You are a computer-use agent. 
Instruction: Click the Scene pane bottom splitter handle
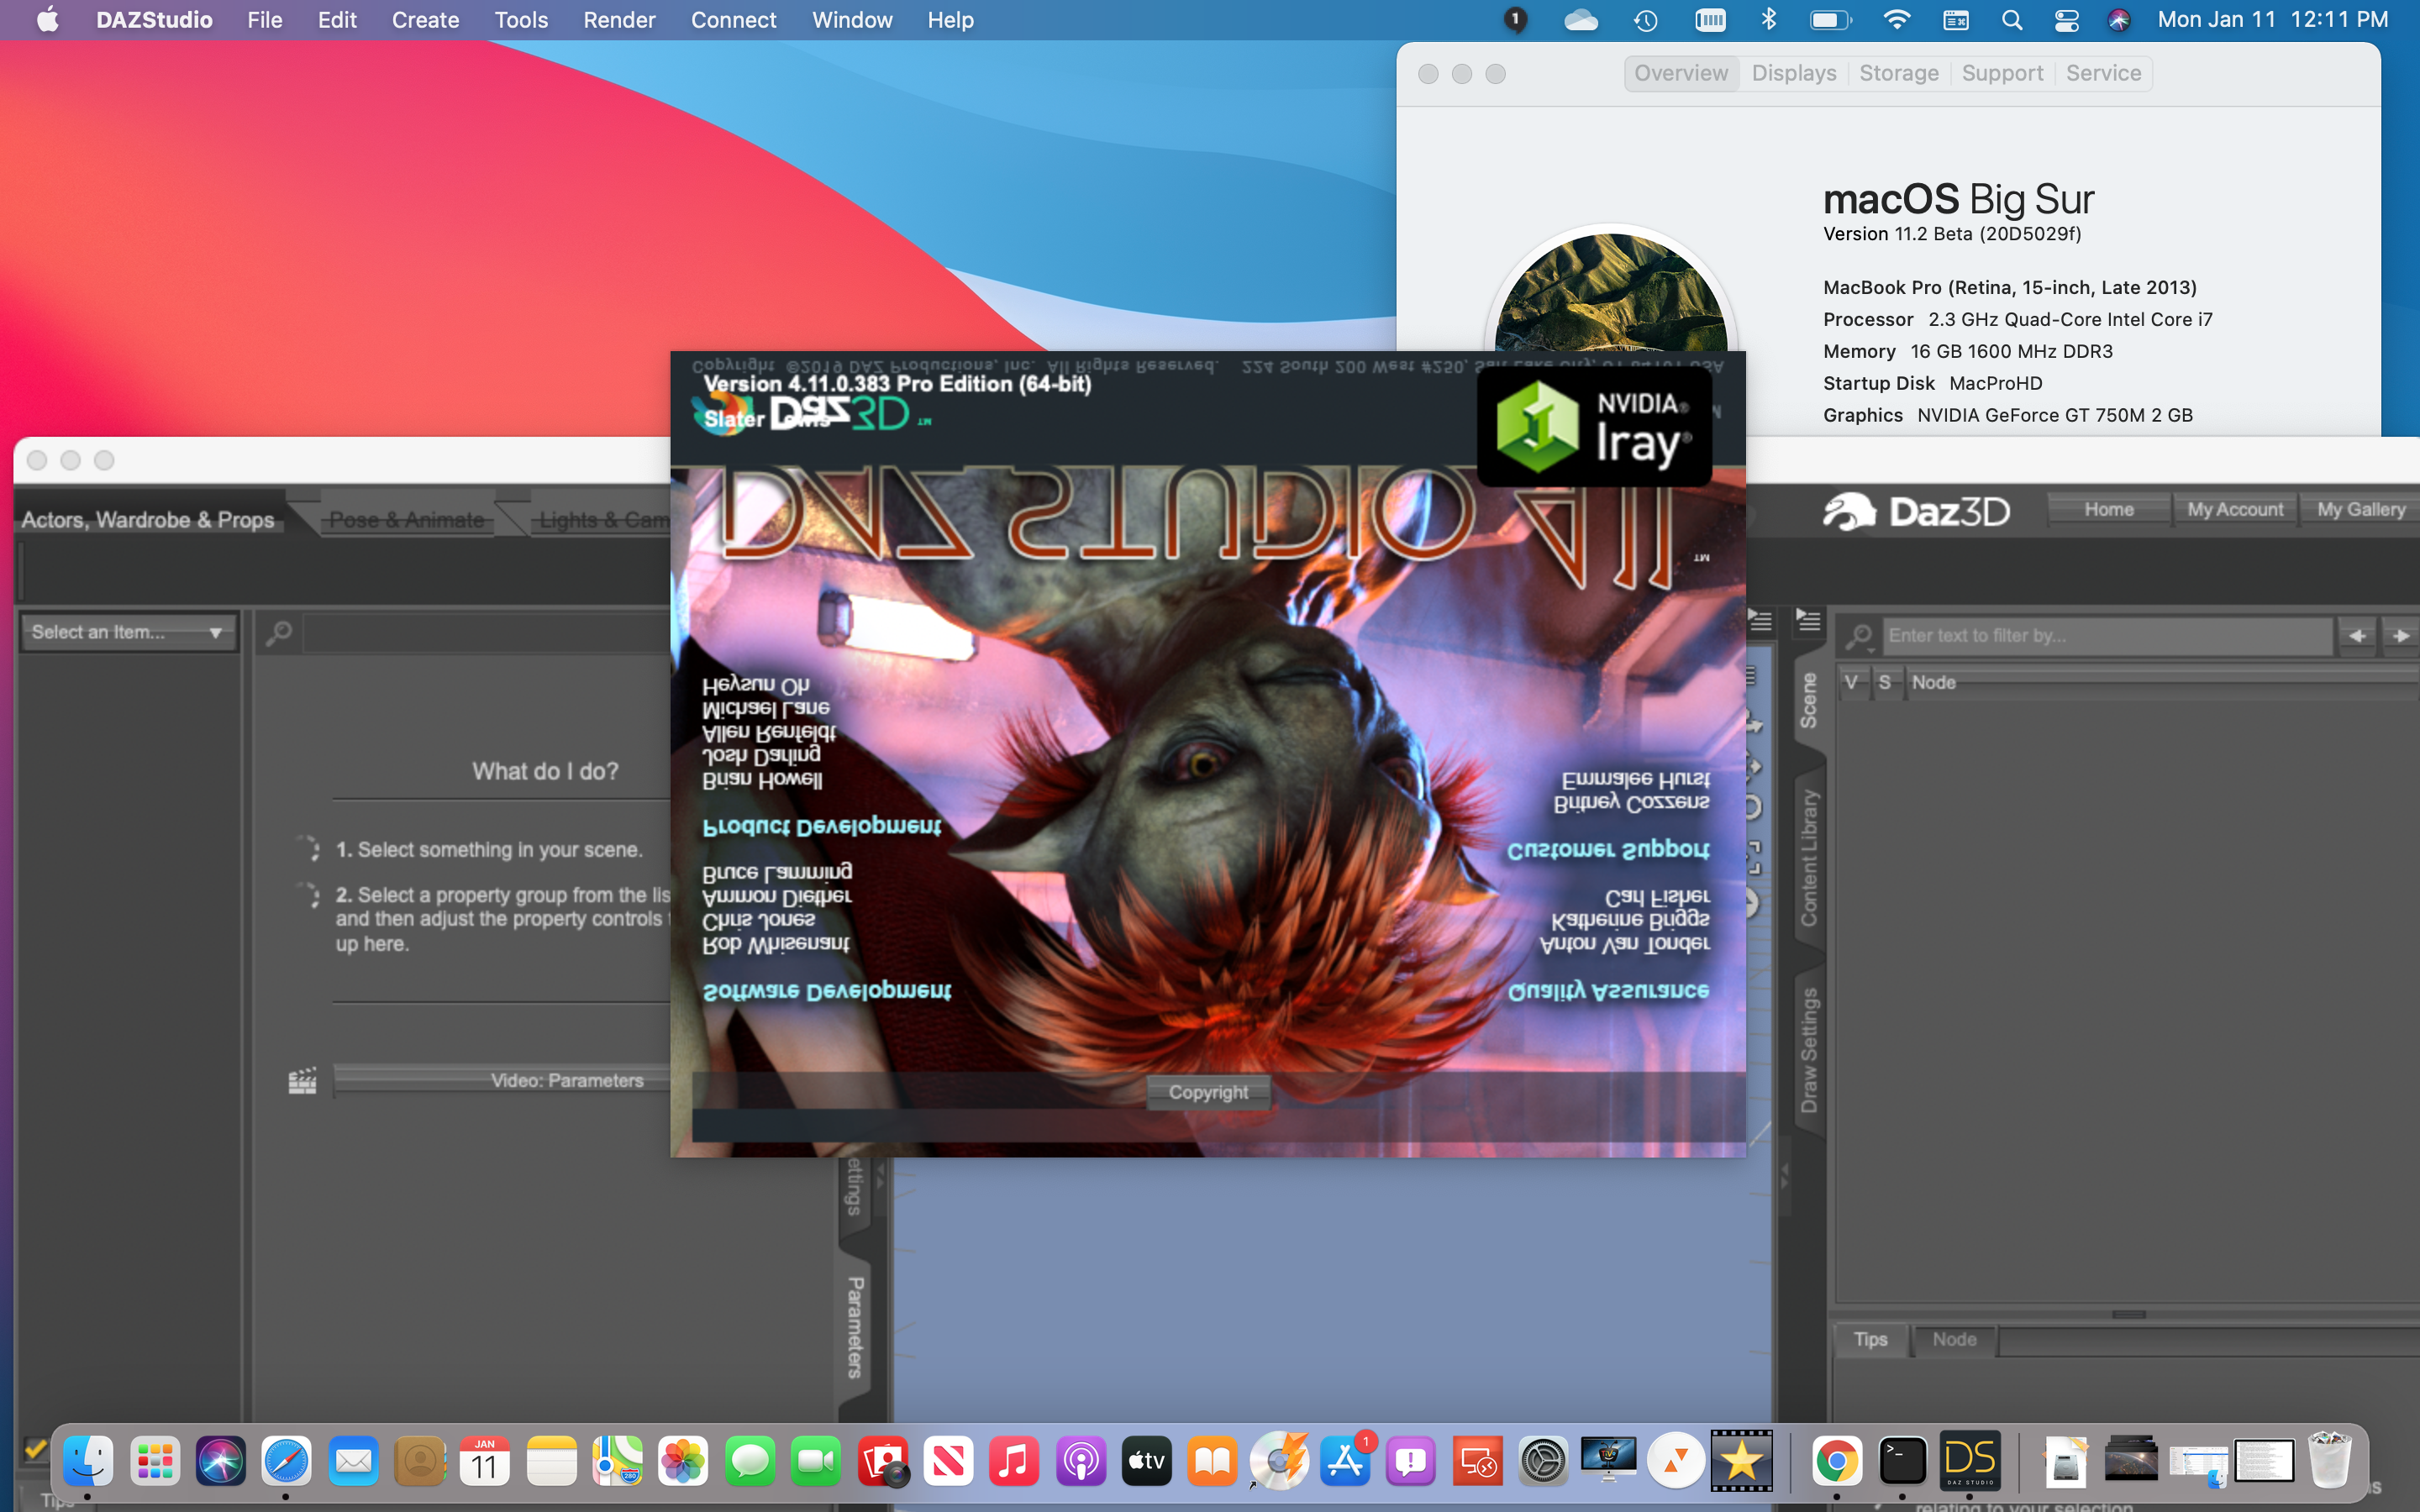(2128, 1314)
